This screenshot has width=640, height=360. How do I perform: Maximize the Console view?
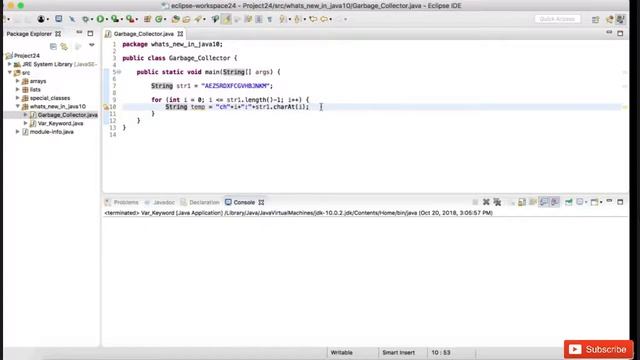pos(620,202)
